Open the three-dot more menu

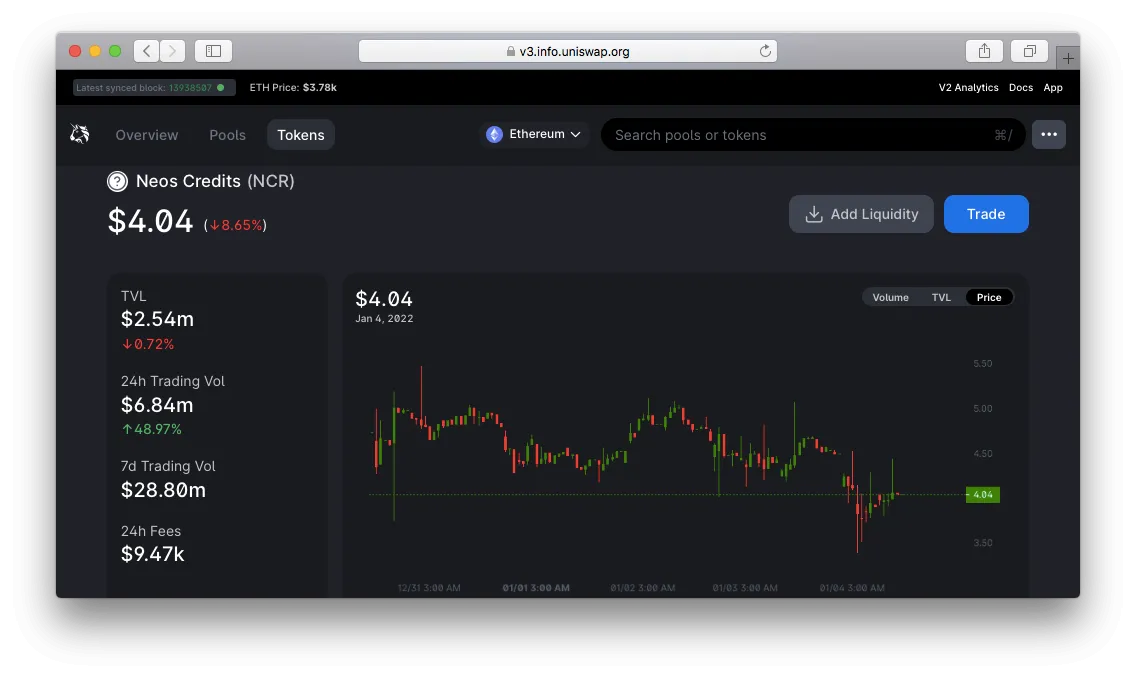[x=1048, y=134]
